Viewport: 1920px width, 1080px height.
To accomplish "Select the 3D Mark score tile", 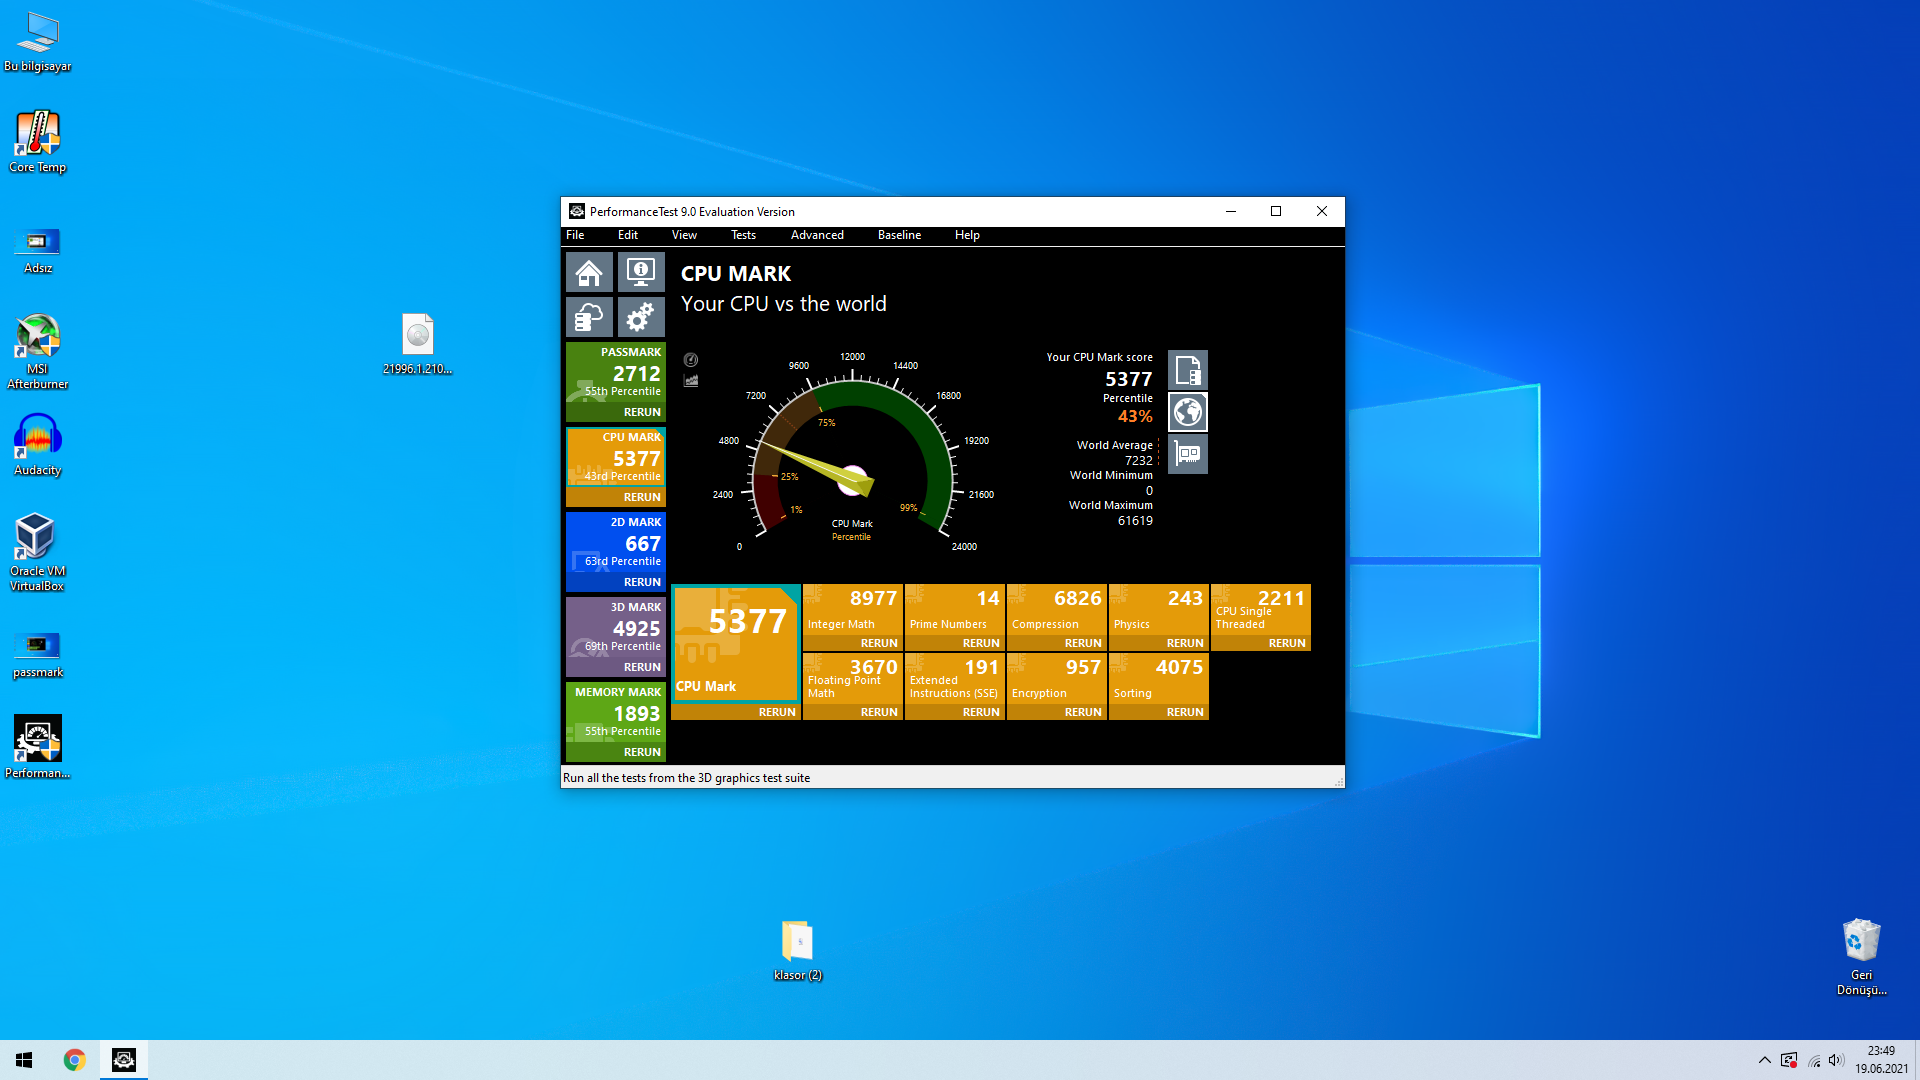I will tap(616, 628).
